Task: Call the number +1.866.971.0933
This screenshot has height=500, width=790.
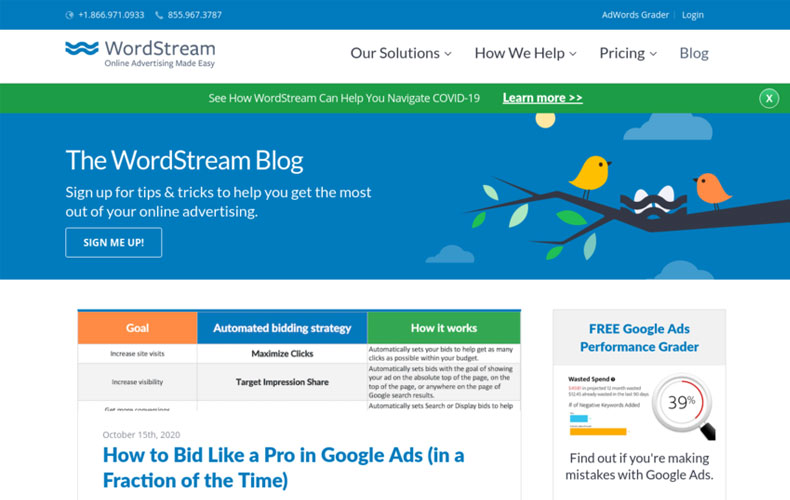Action: (x=111, y=15)
